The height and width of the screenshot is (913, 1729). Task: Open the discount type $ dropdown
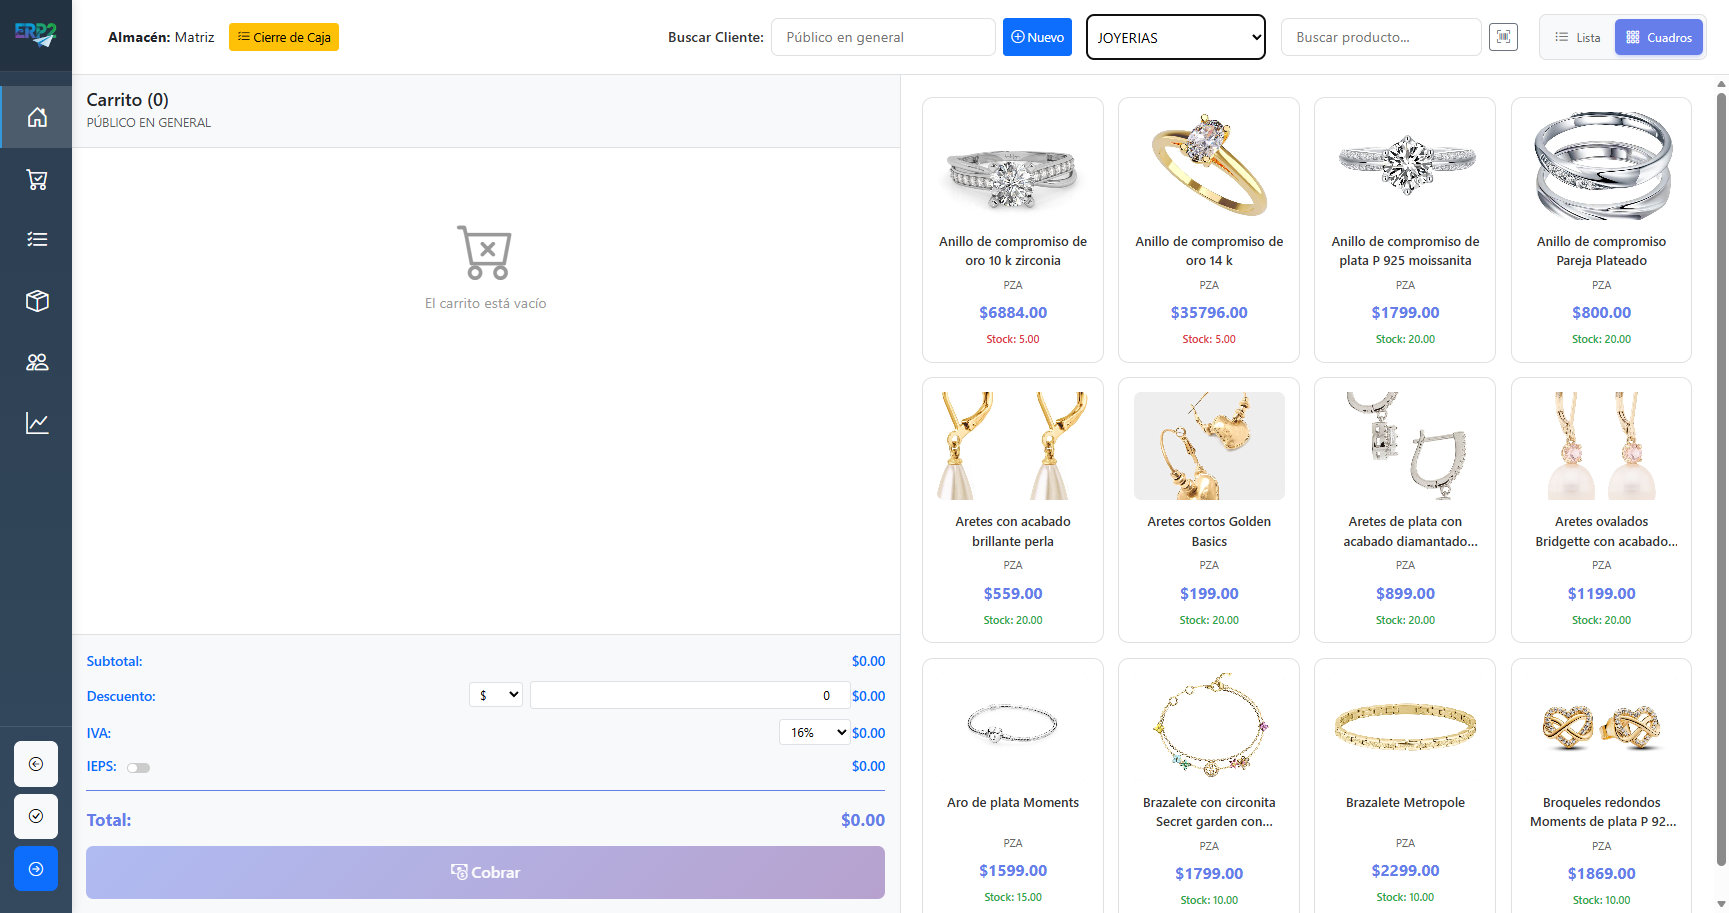(x=496, y=695)
